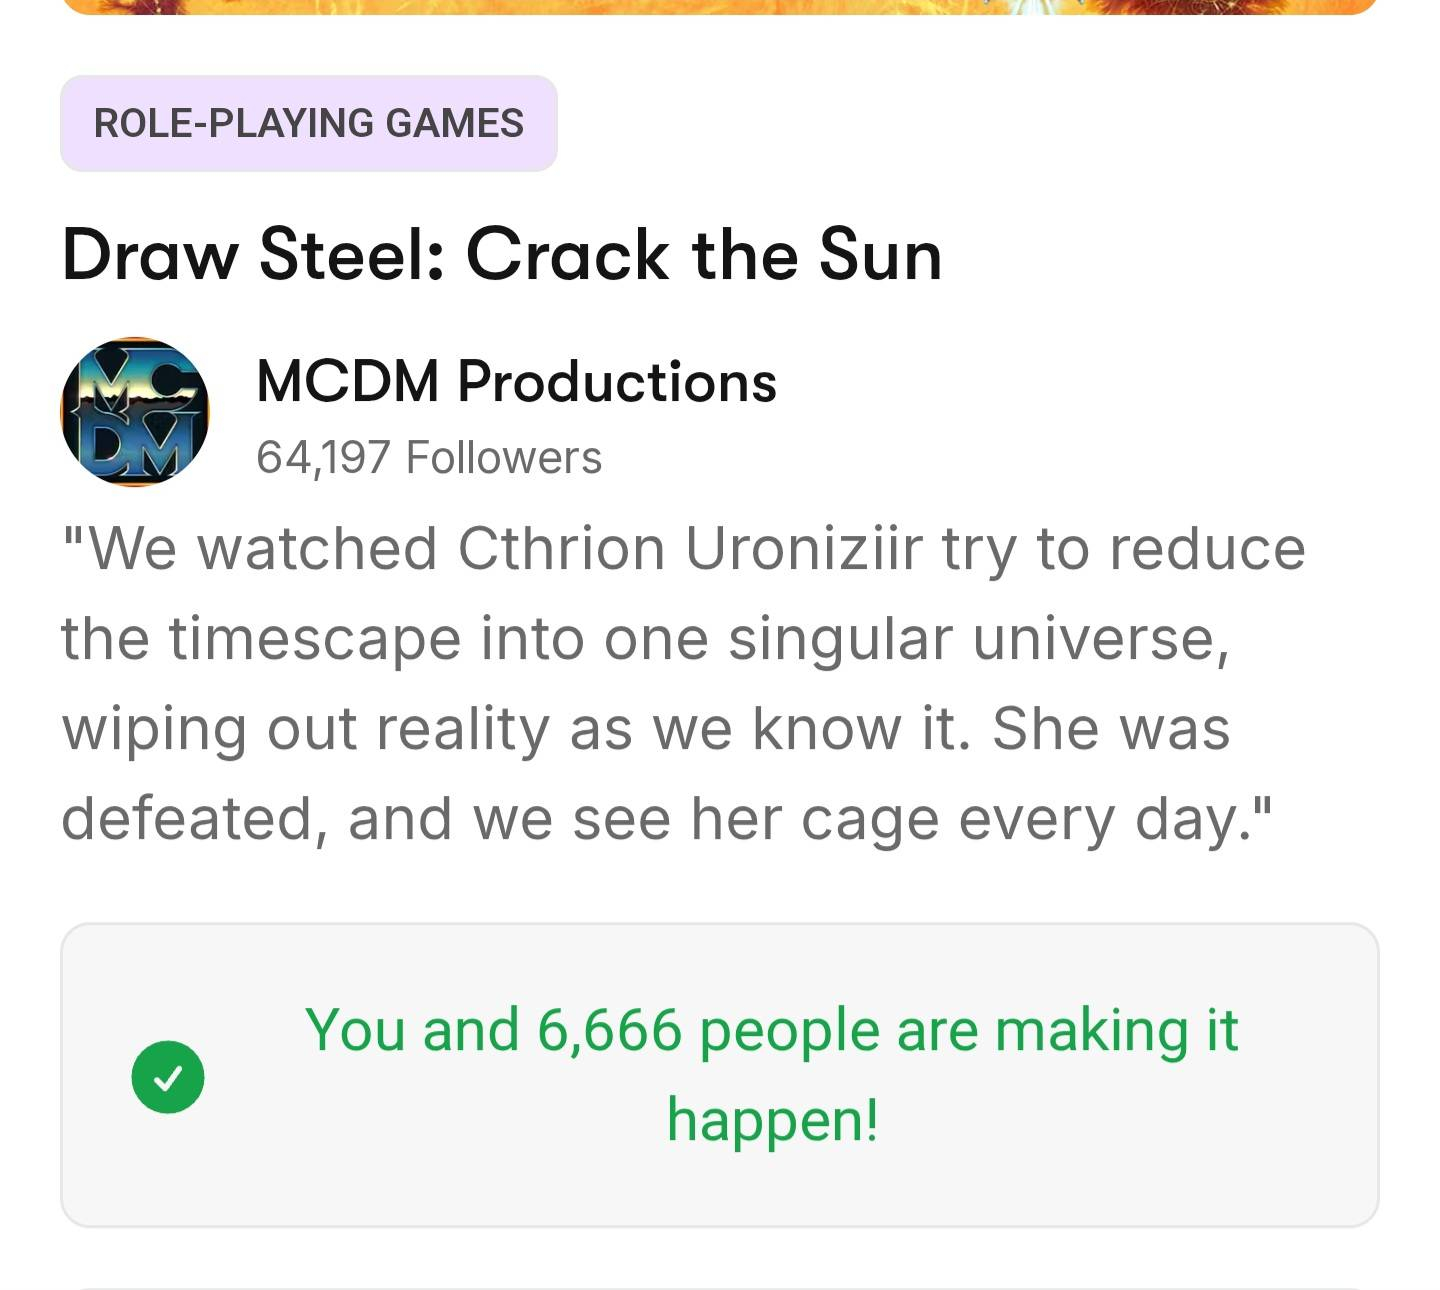Screen dimensions: 1440x1290
Task: Click the '6,666' backer number
Action: (609, 1030)
